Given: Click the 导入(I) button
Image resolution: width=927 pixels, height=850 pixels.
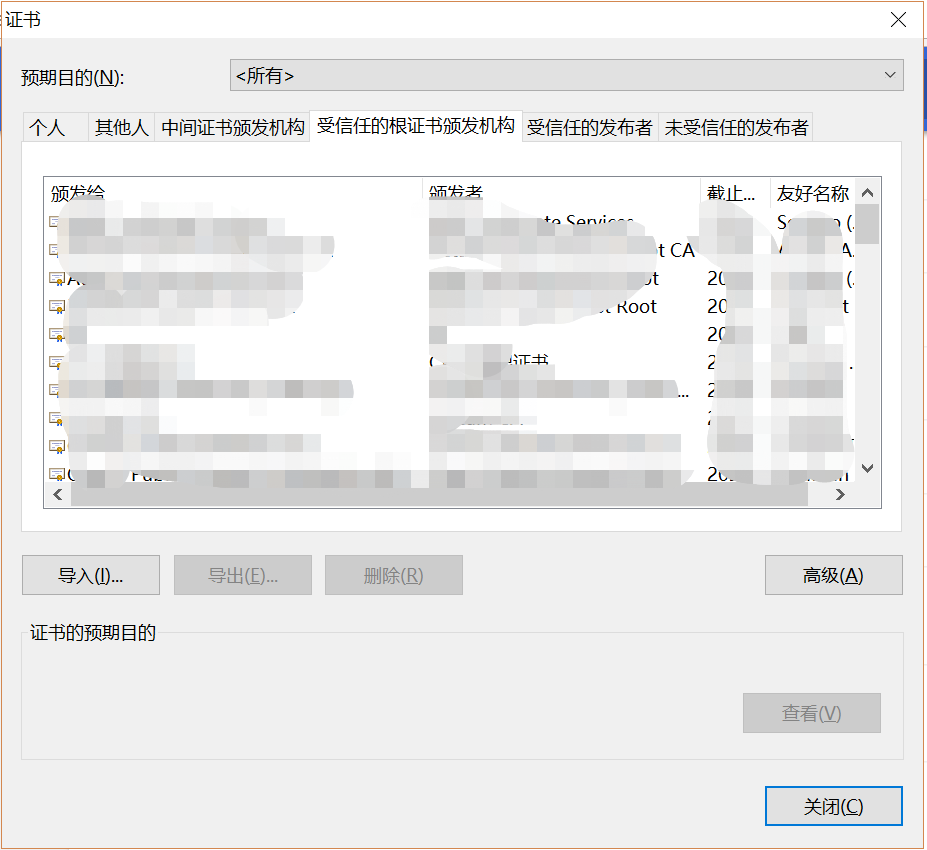Looking at the screenshot, I should pyautogui.click(x=91, y=574).
